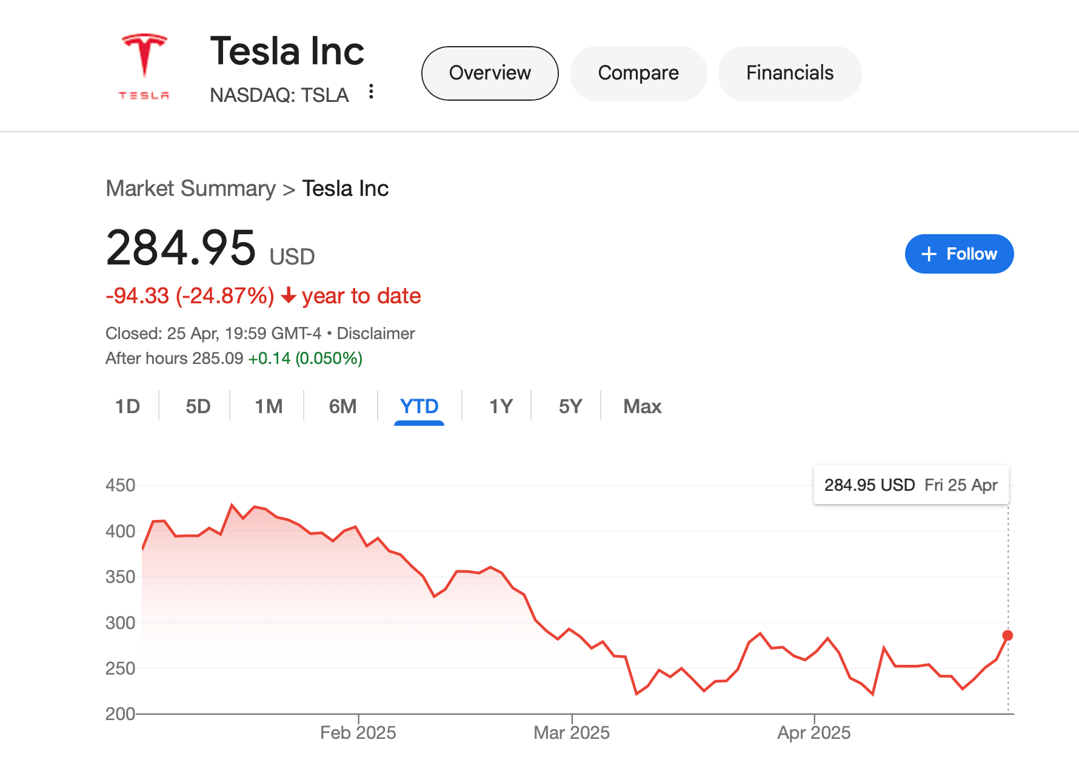Click the red endpoint marker on chart
This screenshot has height=768, width=1079.
tap(1007, 636)
